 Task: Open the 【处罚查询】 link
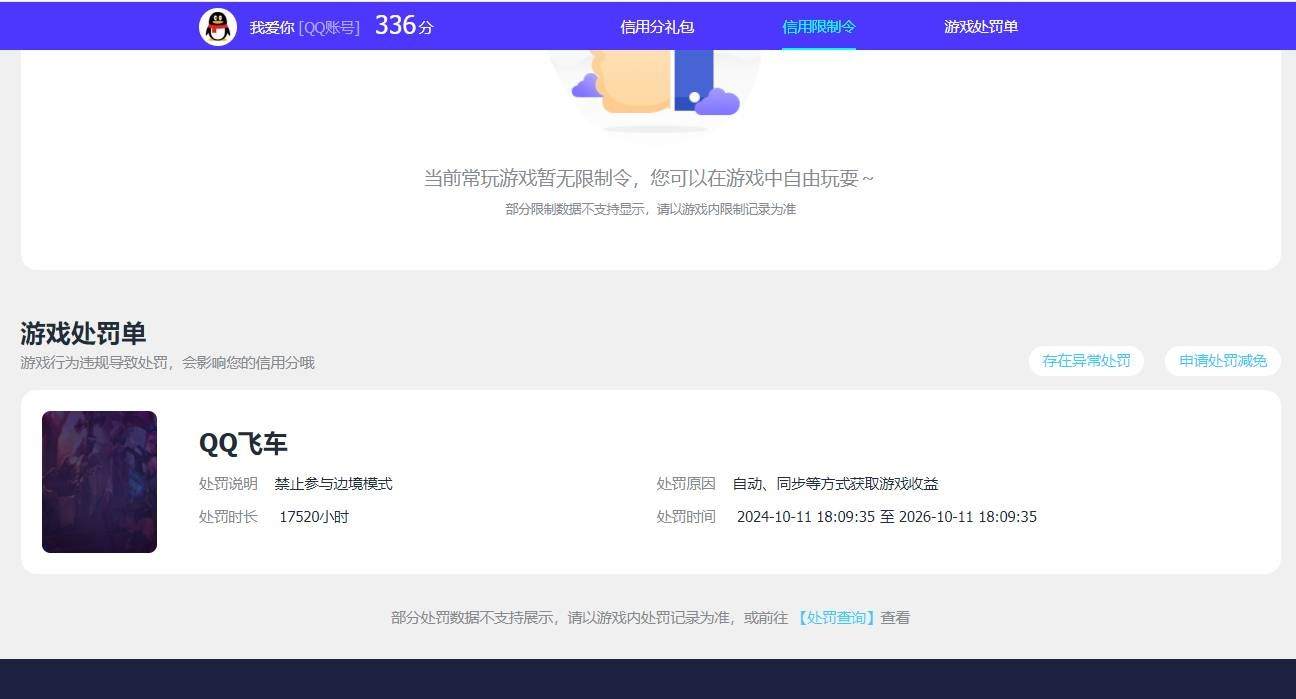pos(836,618)
